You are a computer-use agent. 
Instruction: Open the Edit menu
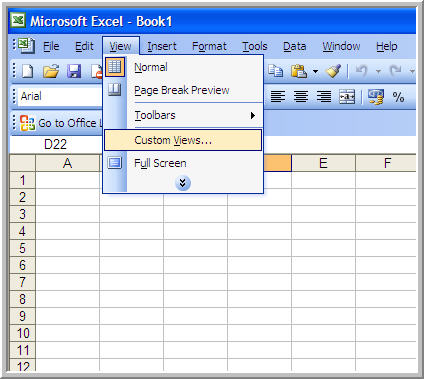[84, 46]
